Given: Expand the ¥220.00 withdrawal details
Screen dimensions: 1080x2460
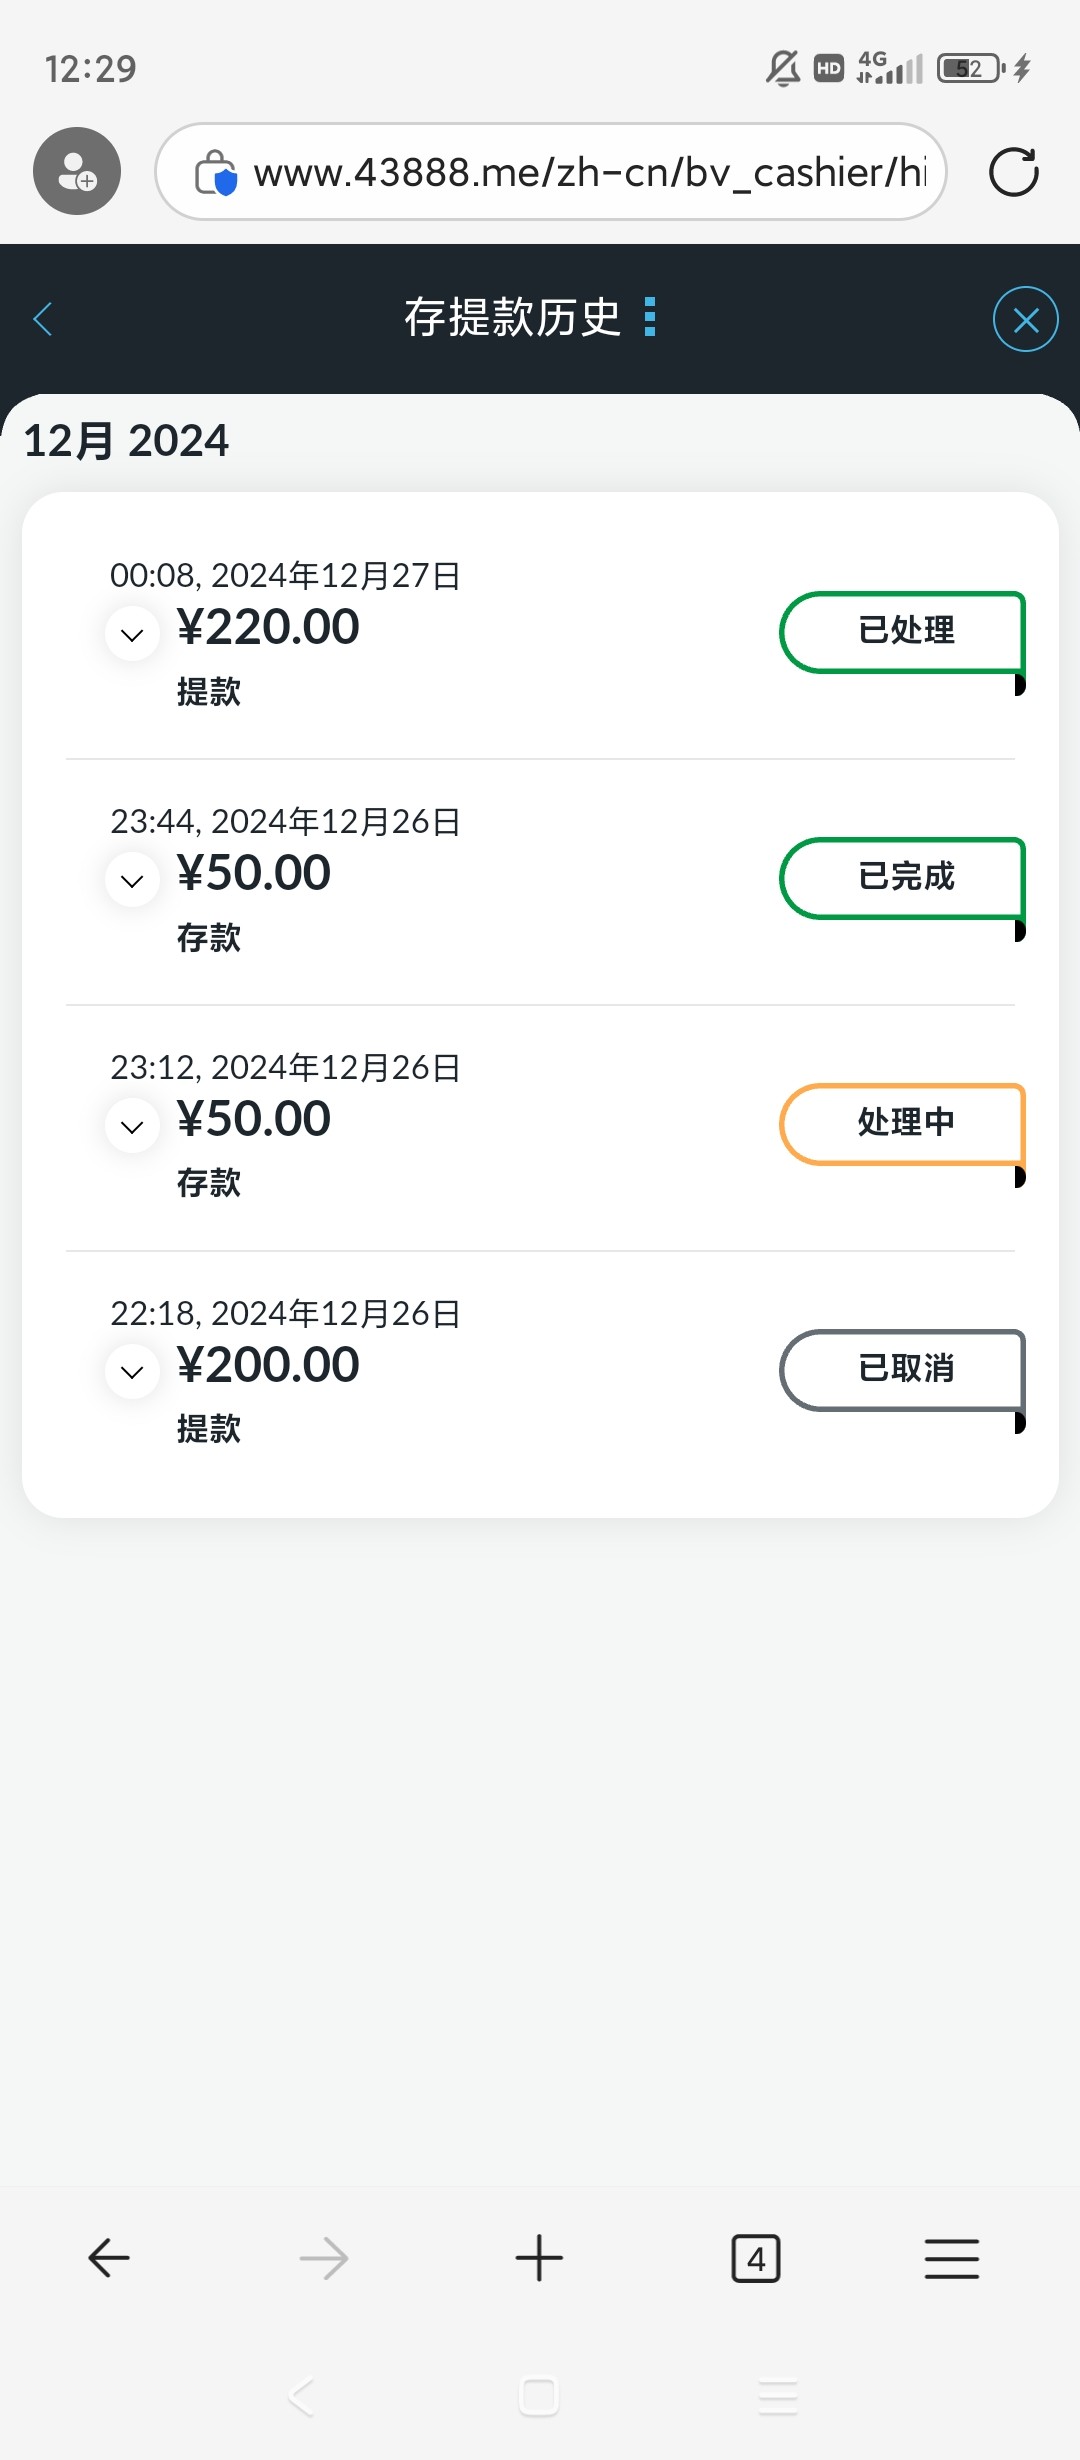Looking at the screenshot, I should click(132, 634).
